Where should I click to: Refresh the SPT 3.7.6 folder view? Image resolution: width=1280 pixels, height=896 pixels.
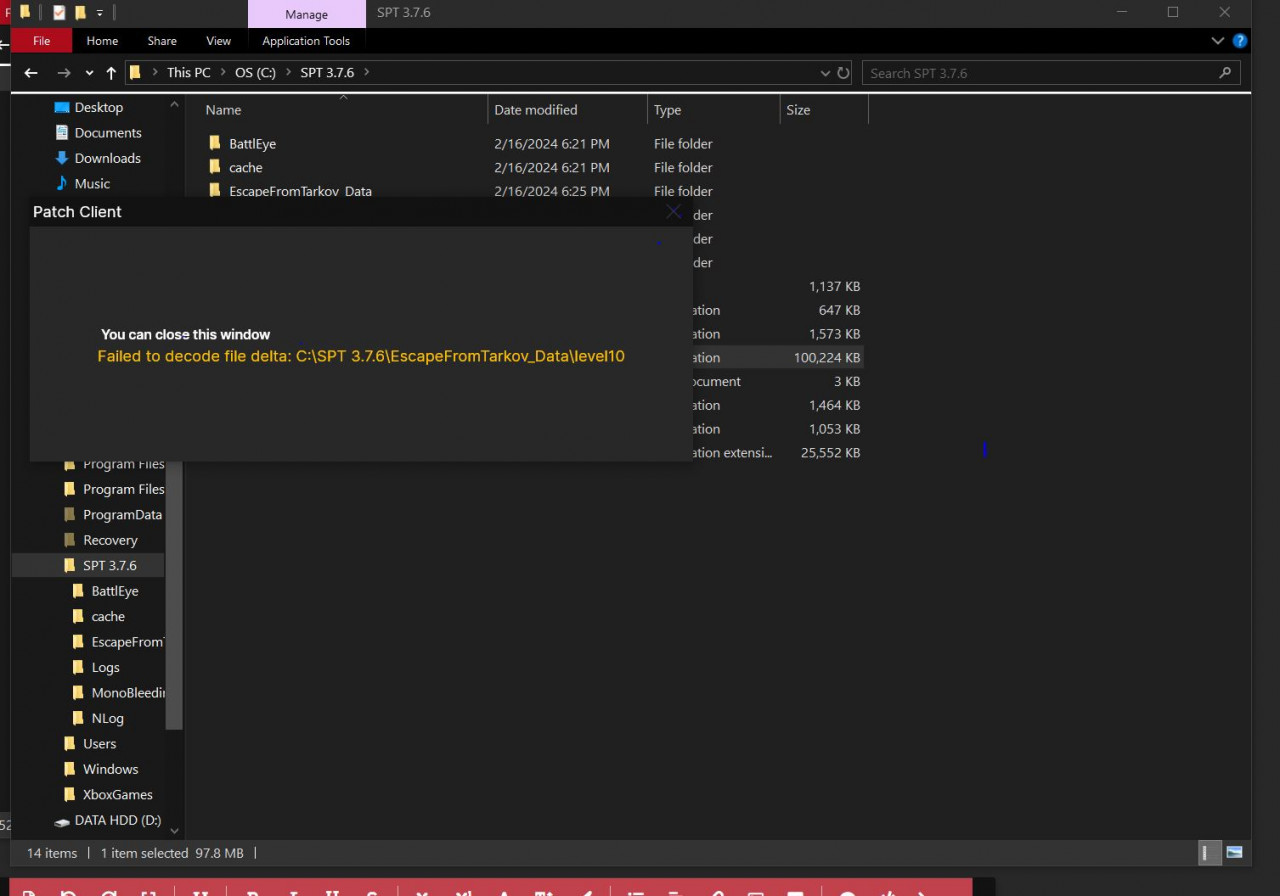843,73
